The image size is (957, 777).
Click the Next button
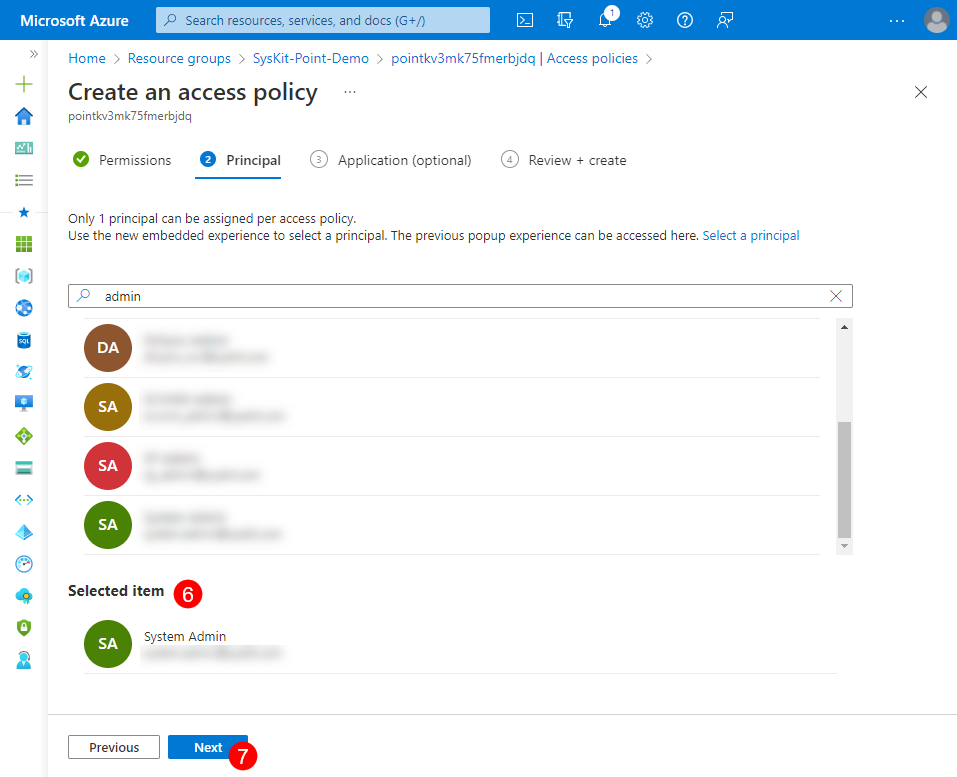pyautogui.click(x=207, y=747)
